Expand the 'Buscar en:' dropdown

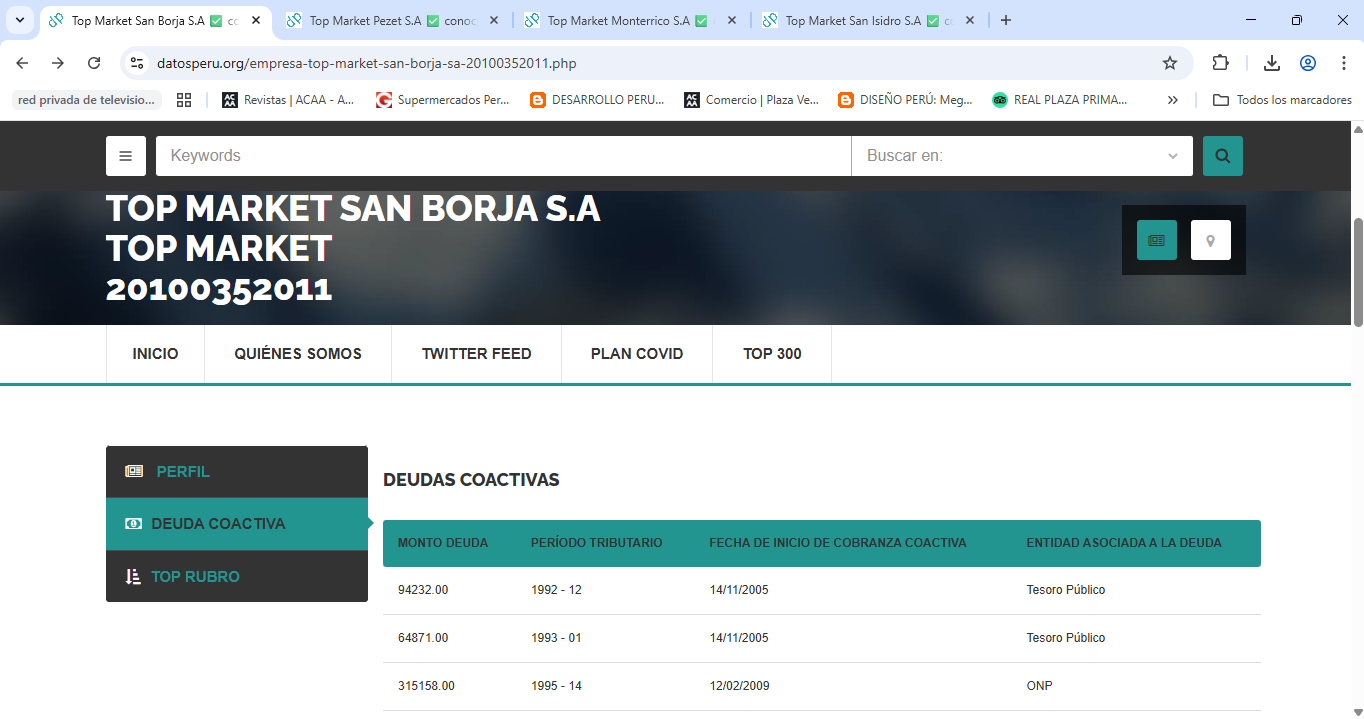coord(1021,156)
